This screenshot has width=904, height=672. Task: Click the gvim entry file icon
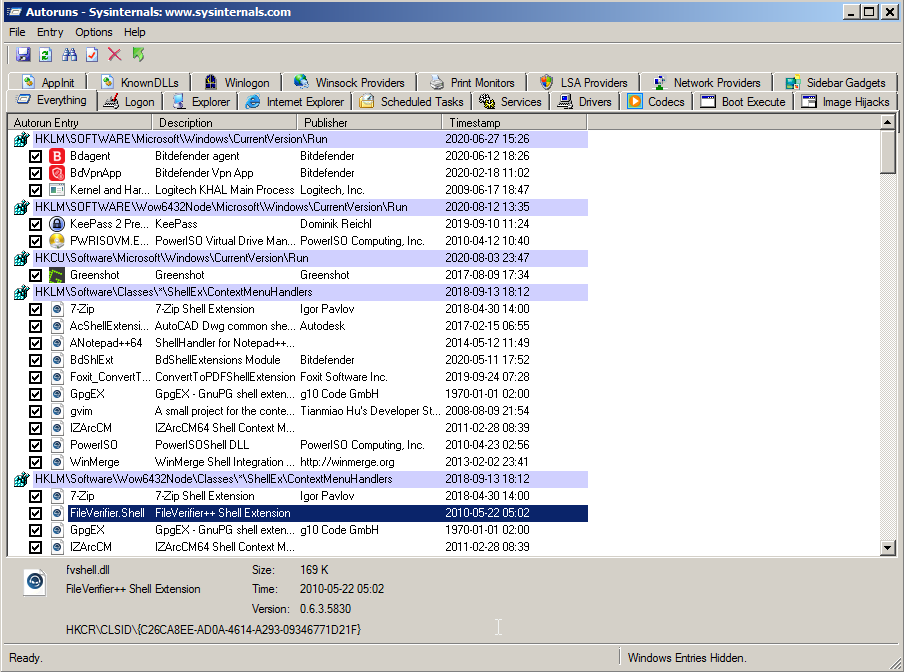56,411
